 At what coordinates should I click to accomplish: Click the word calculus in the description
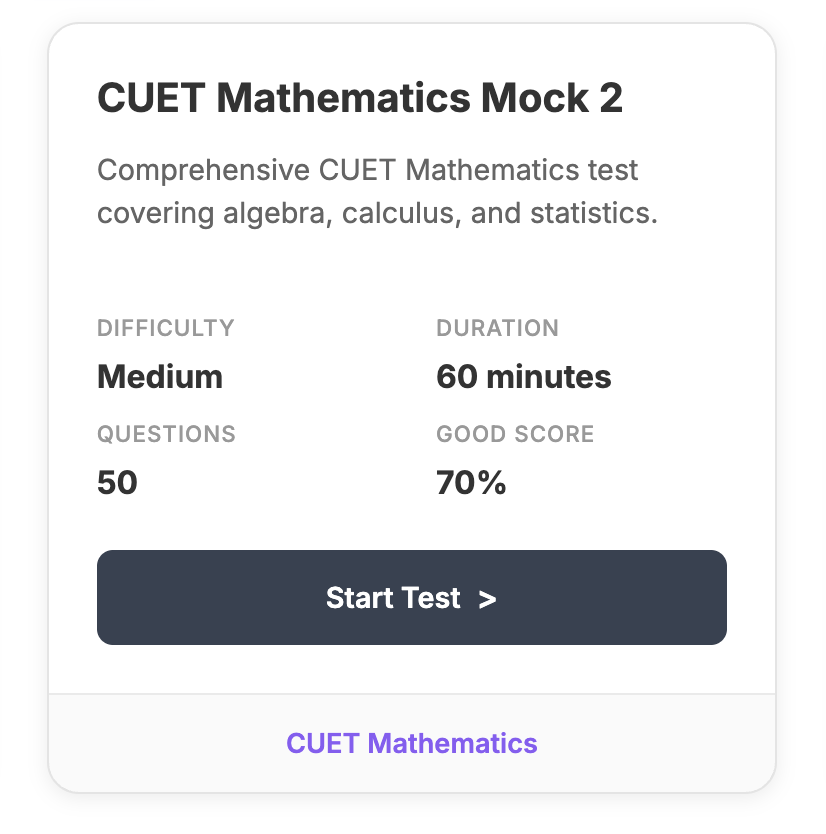[376, 214]
